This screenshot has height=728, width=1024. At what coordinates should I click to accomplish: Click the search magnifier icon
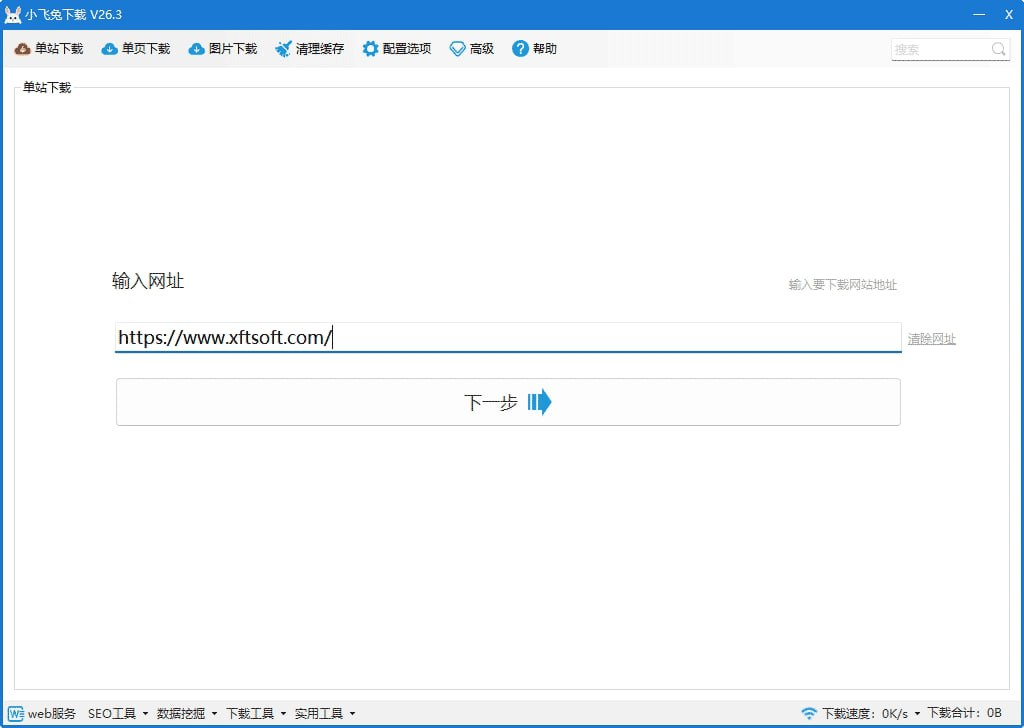pyautogui.click(x=998, y=49)
